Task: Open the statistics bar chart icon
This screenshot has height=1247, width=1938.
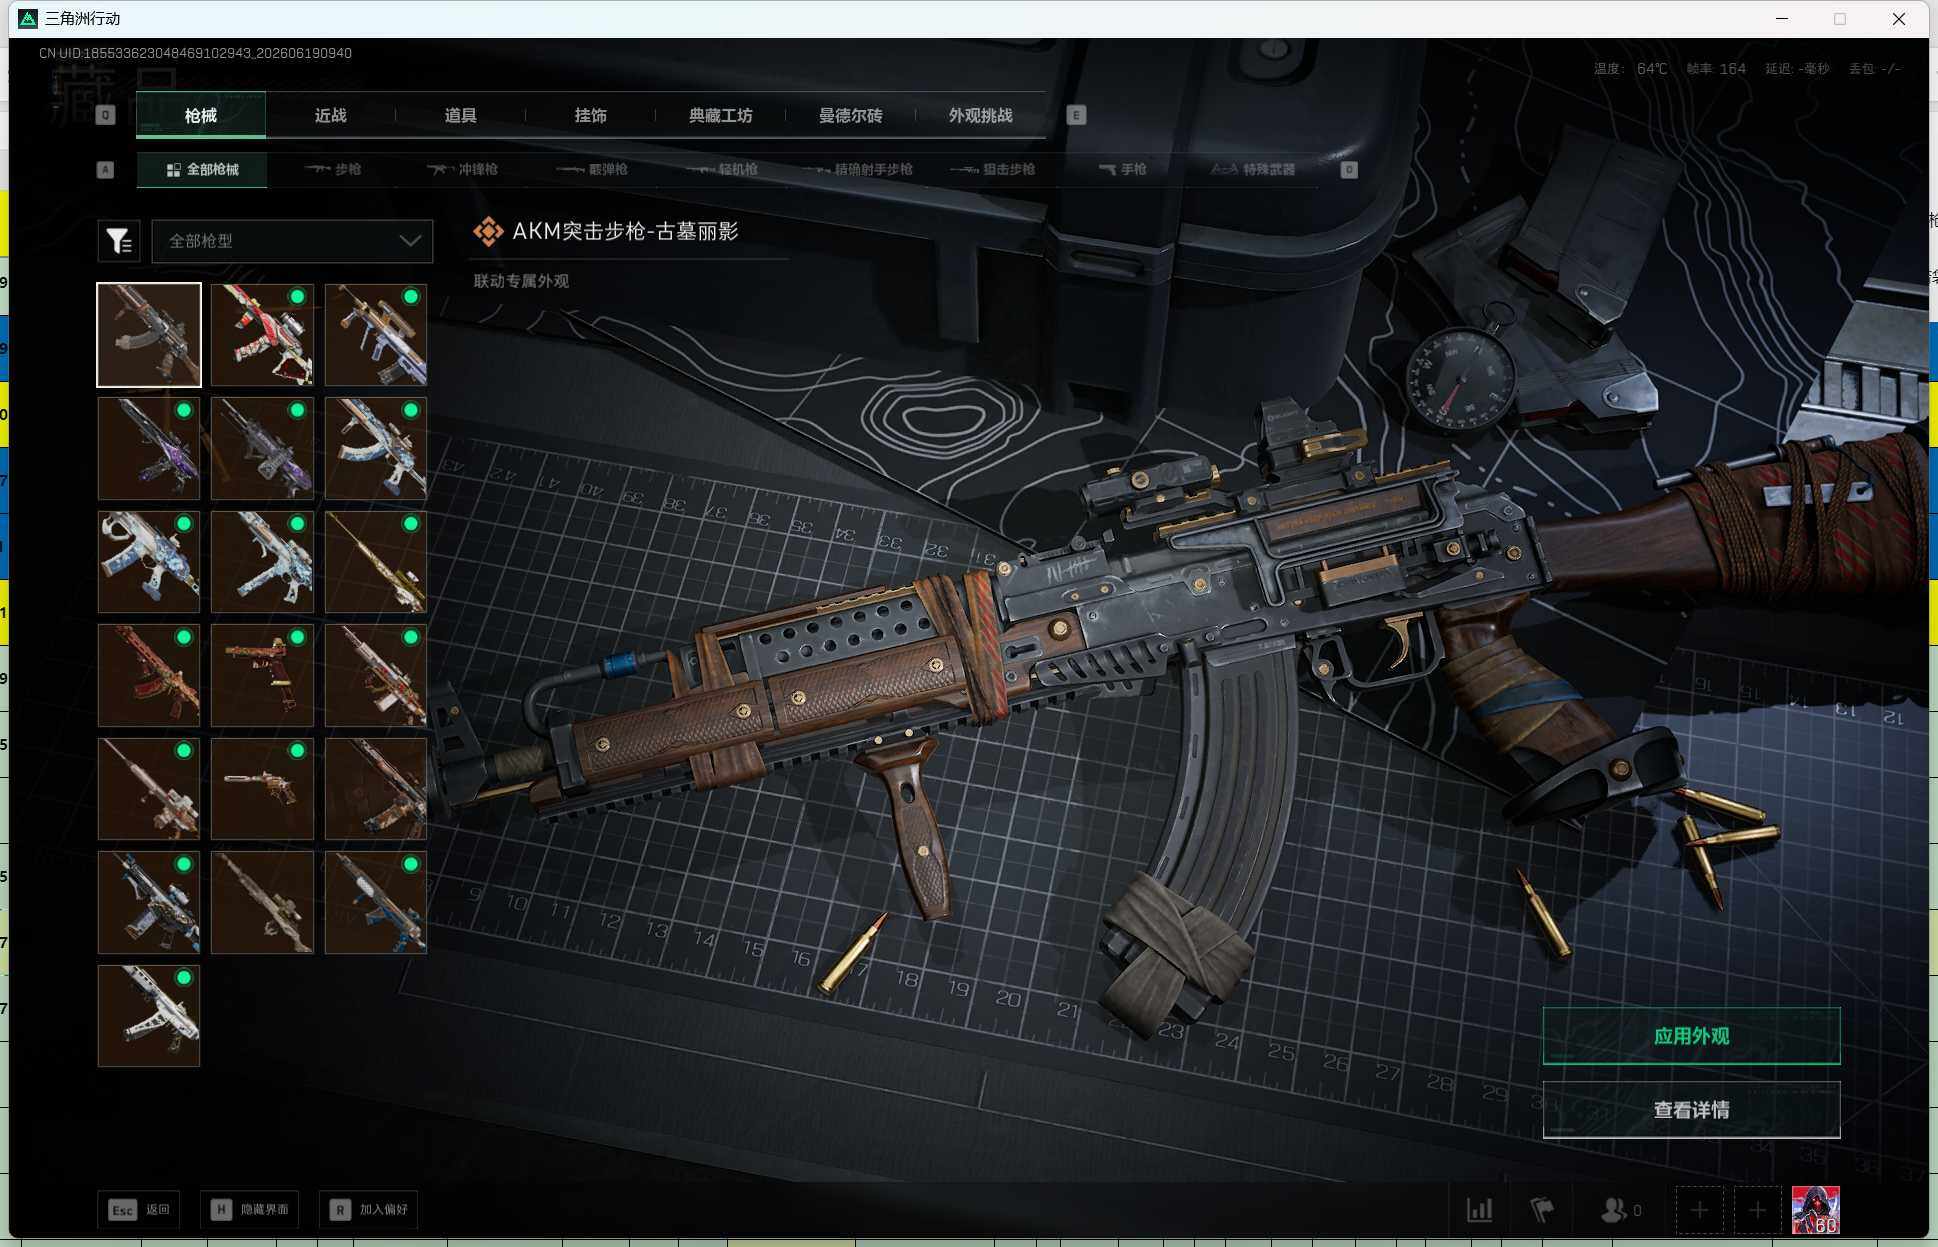Action: [x=1479, y=1210]
